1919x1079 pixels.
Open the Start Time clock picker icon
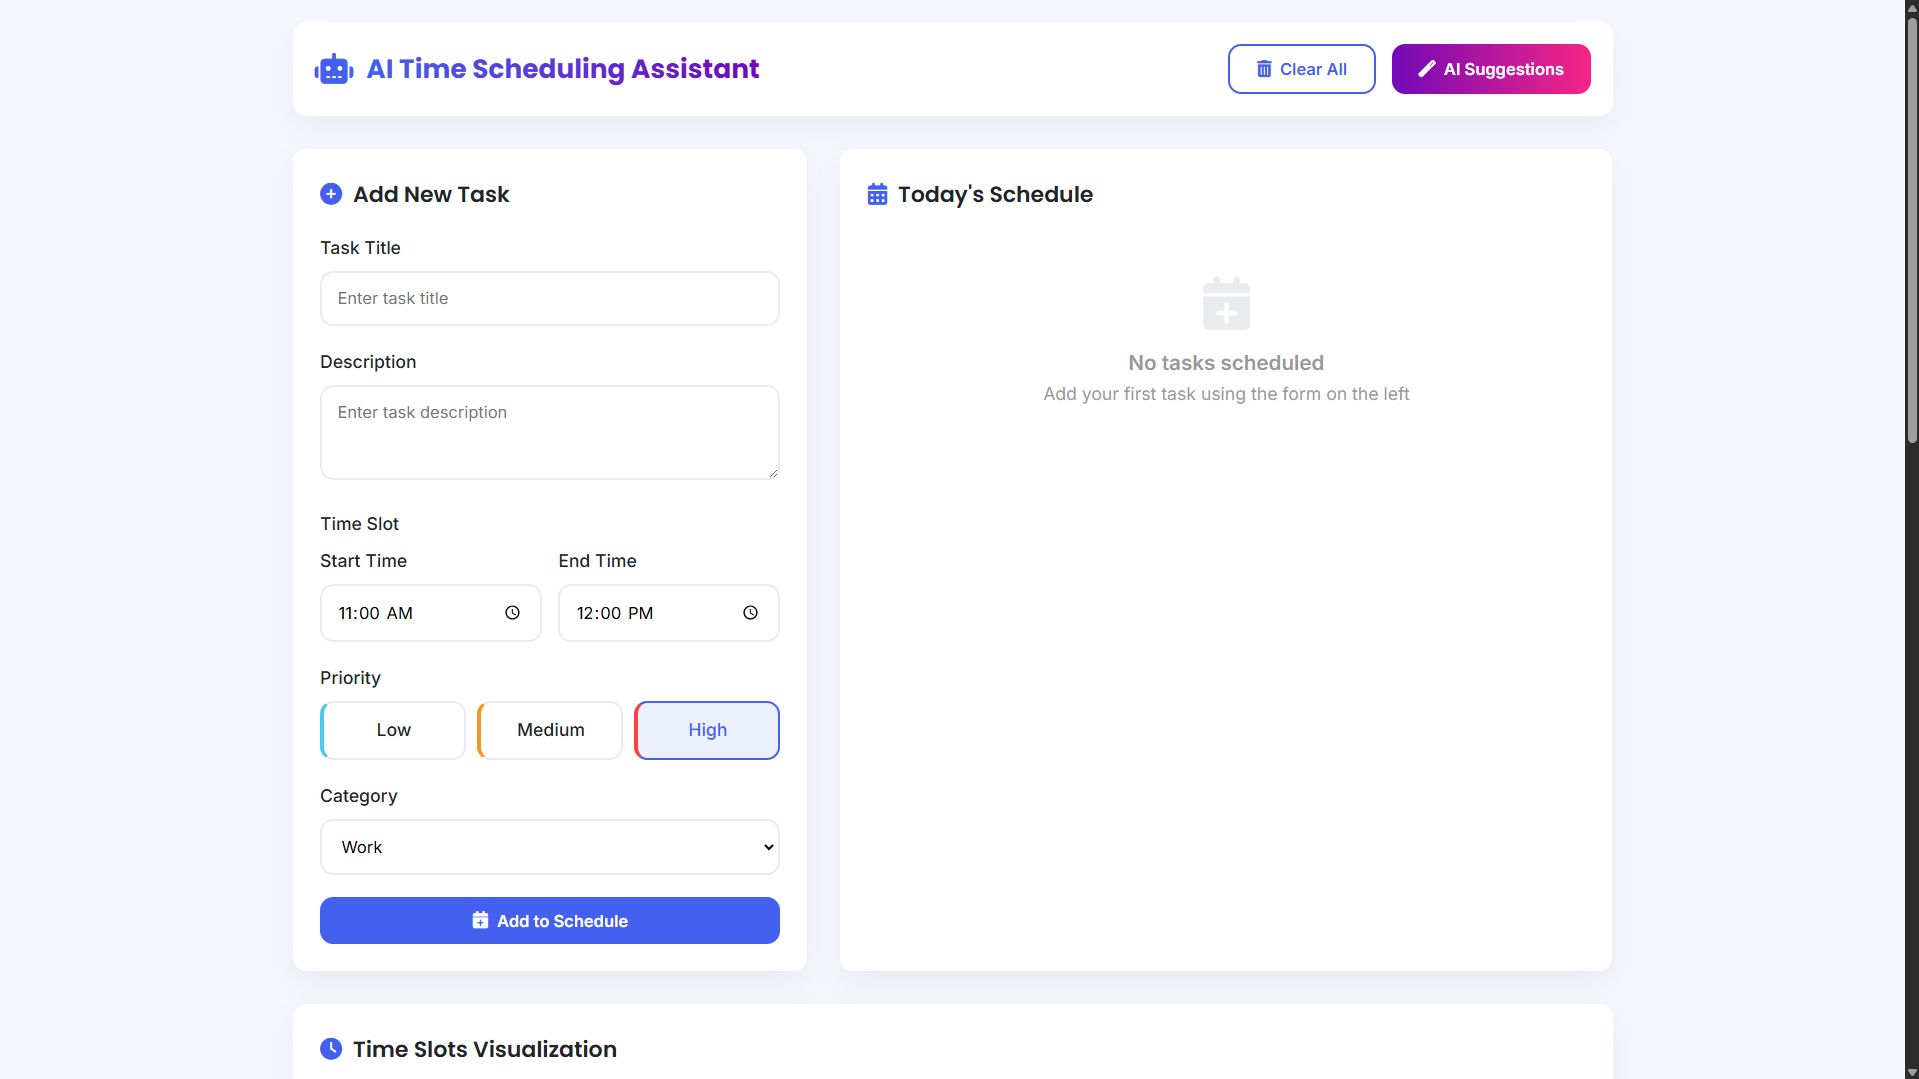point(512,613)
